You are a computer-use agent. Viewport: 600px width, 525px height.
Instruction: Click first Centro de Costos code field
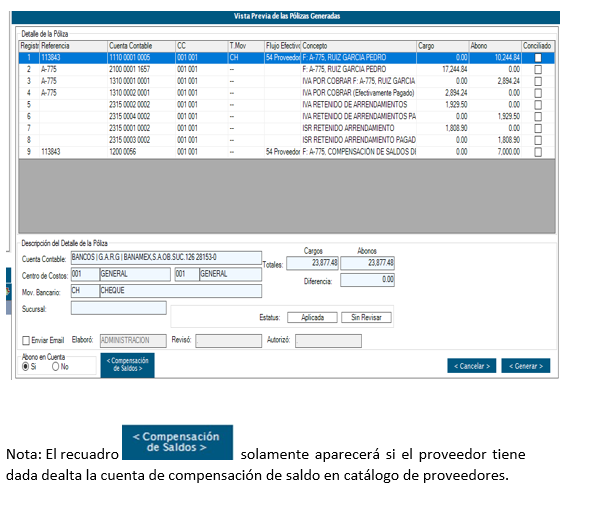85,274
